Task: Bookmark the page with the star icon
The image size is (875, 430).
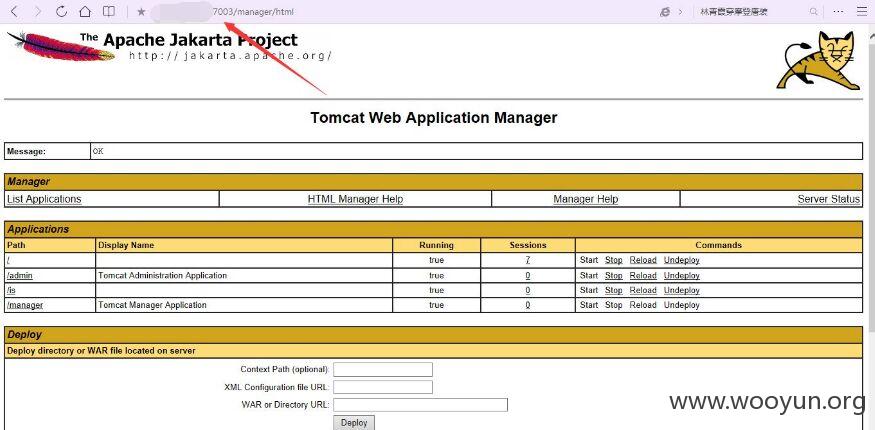Action: (141, 12)
